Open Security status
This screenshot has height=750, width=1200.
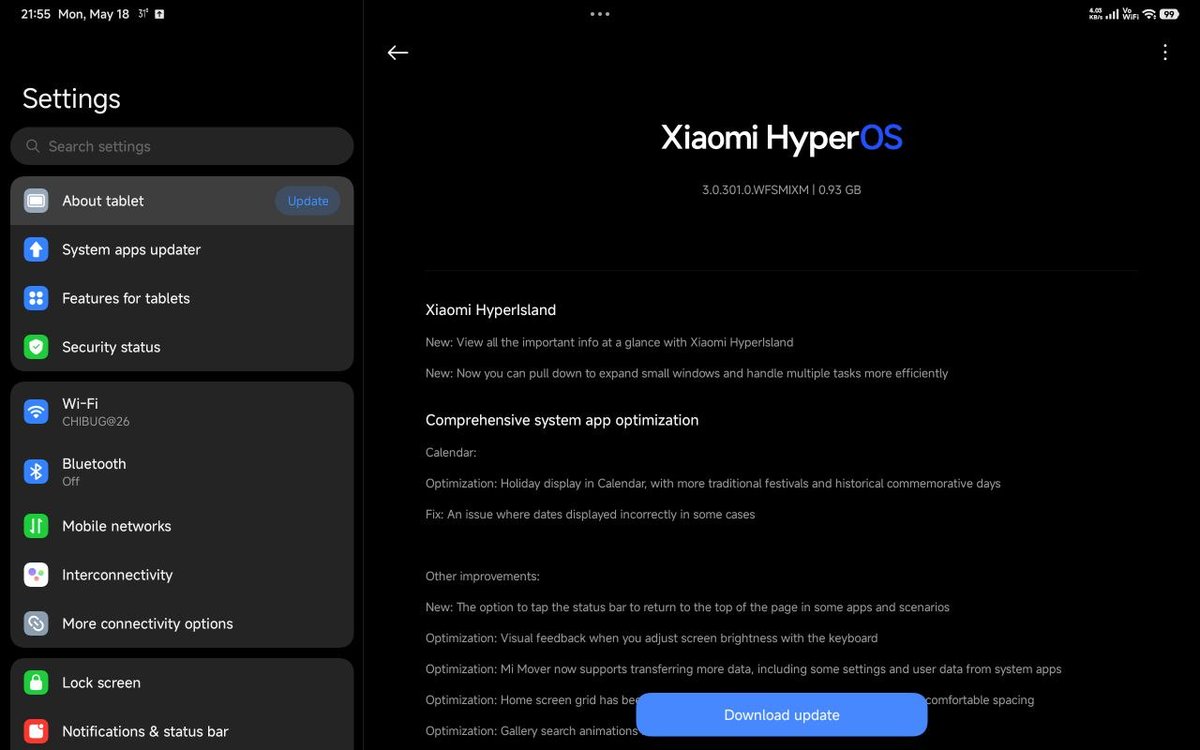[x=182, y=347]
